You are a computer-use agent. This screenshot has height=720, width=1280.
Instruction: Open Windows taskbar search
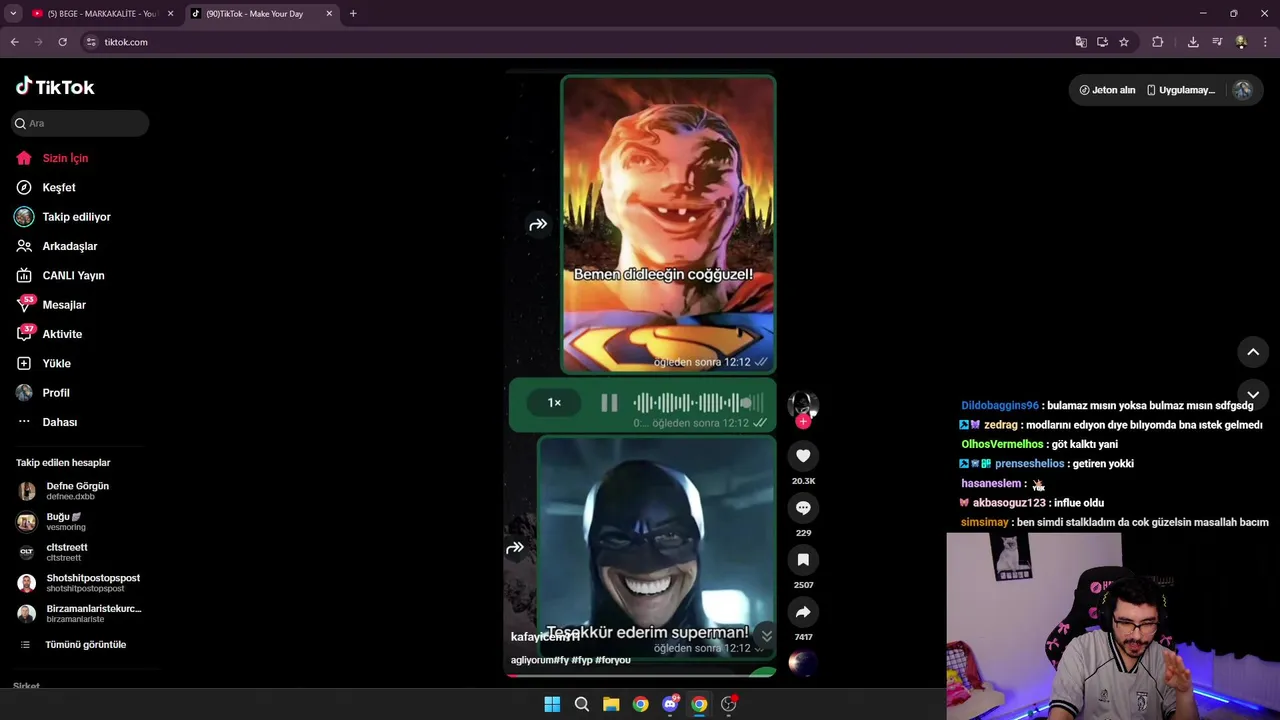(x=581, y=704)
